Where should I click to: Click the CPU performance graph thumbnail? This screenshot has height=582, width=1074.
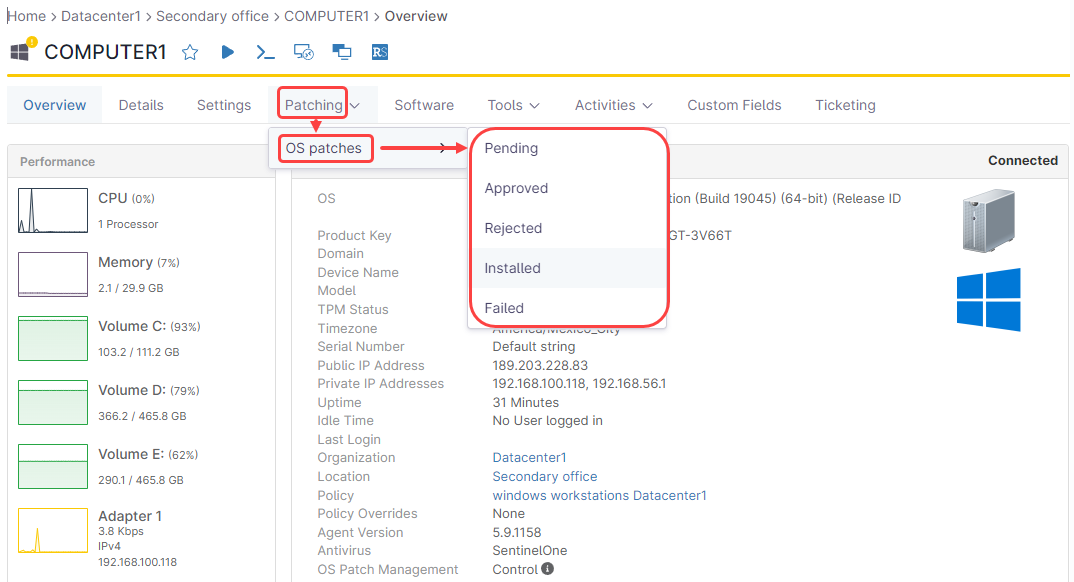pos(53,210)
